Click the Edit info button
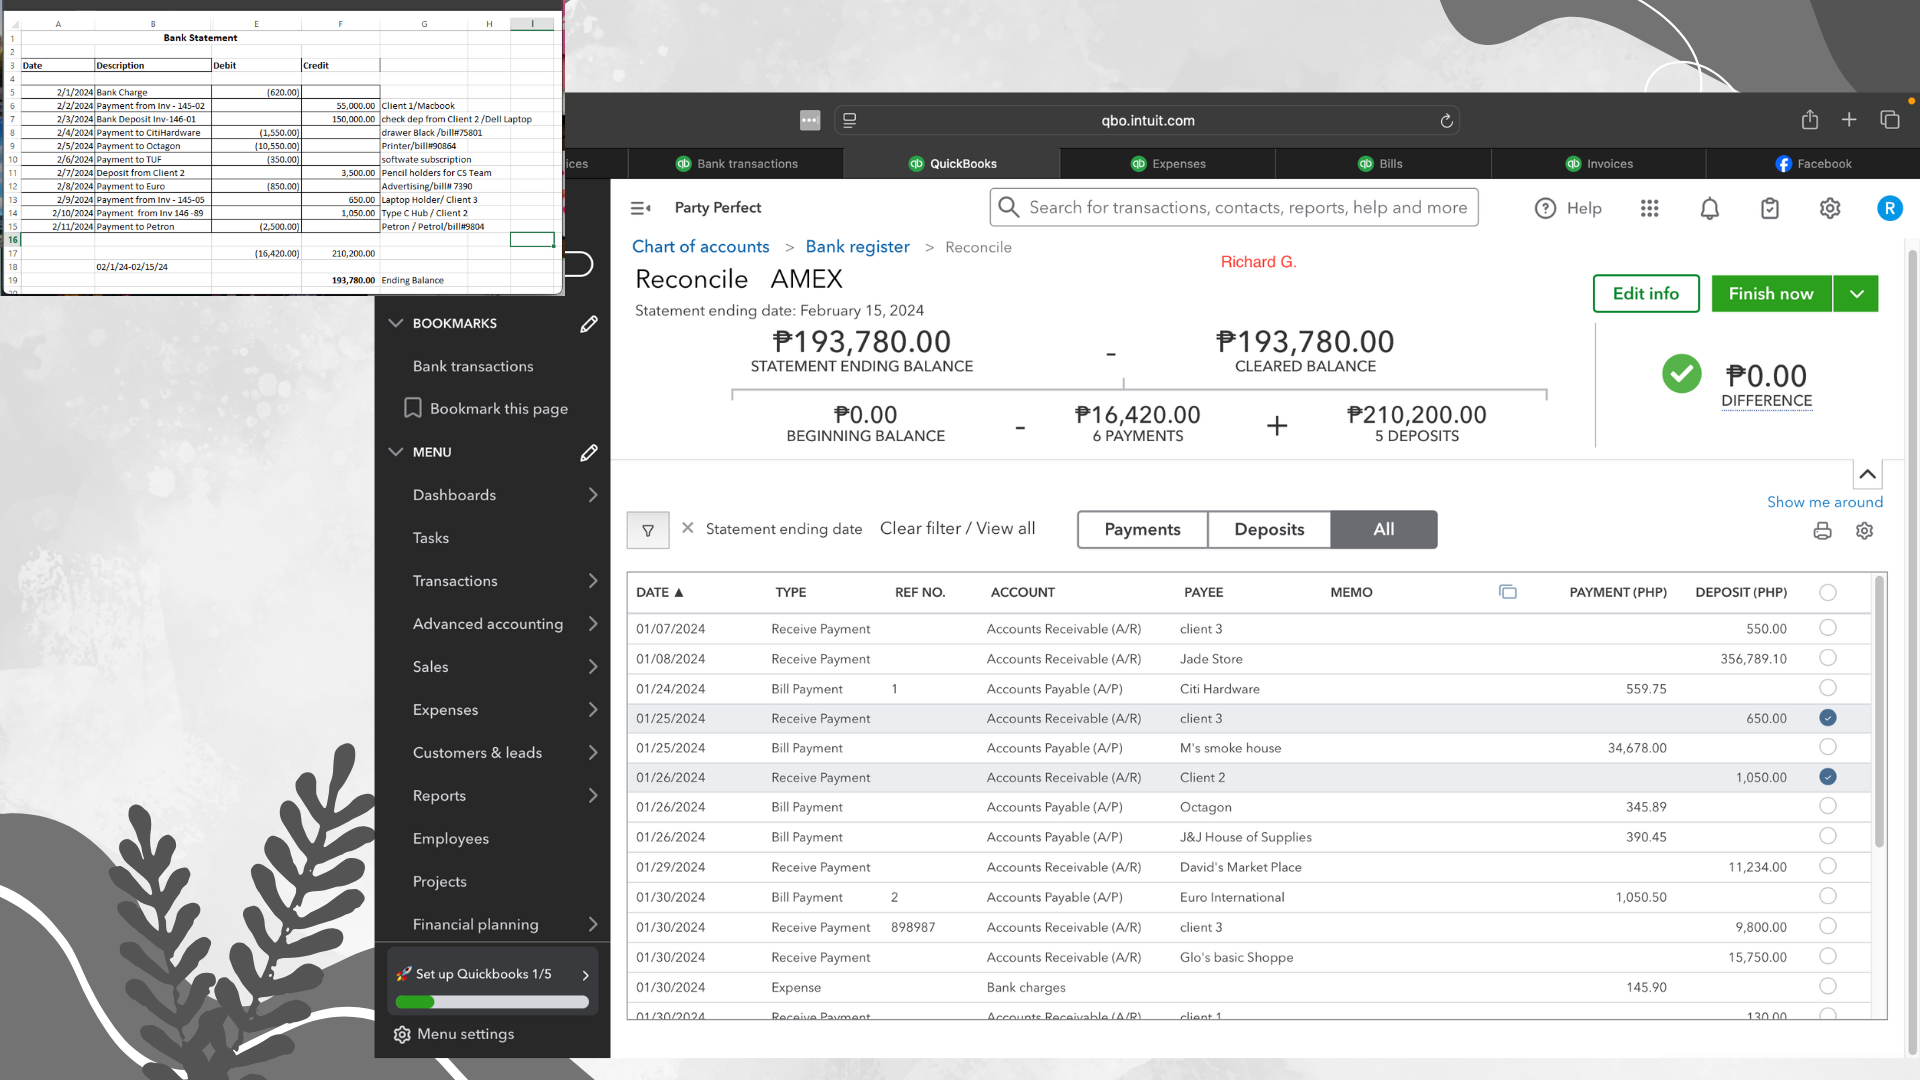 click(1645, 294)
